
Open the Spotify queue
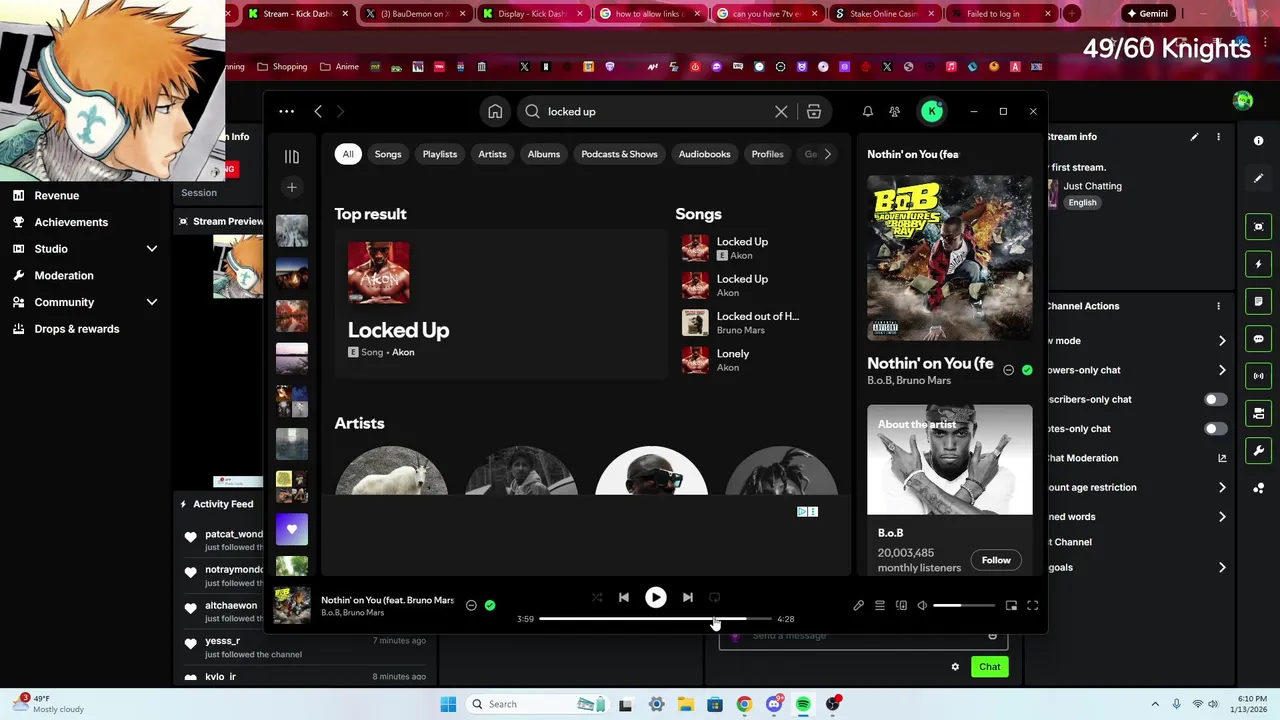pos(880,605)
